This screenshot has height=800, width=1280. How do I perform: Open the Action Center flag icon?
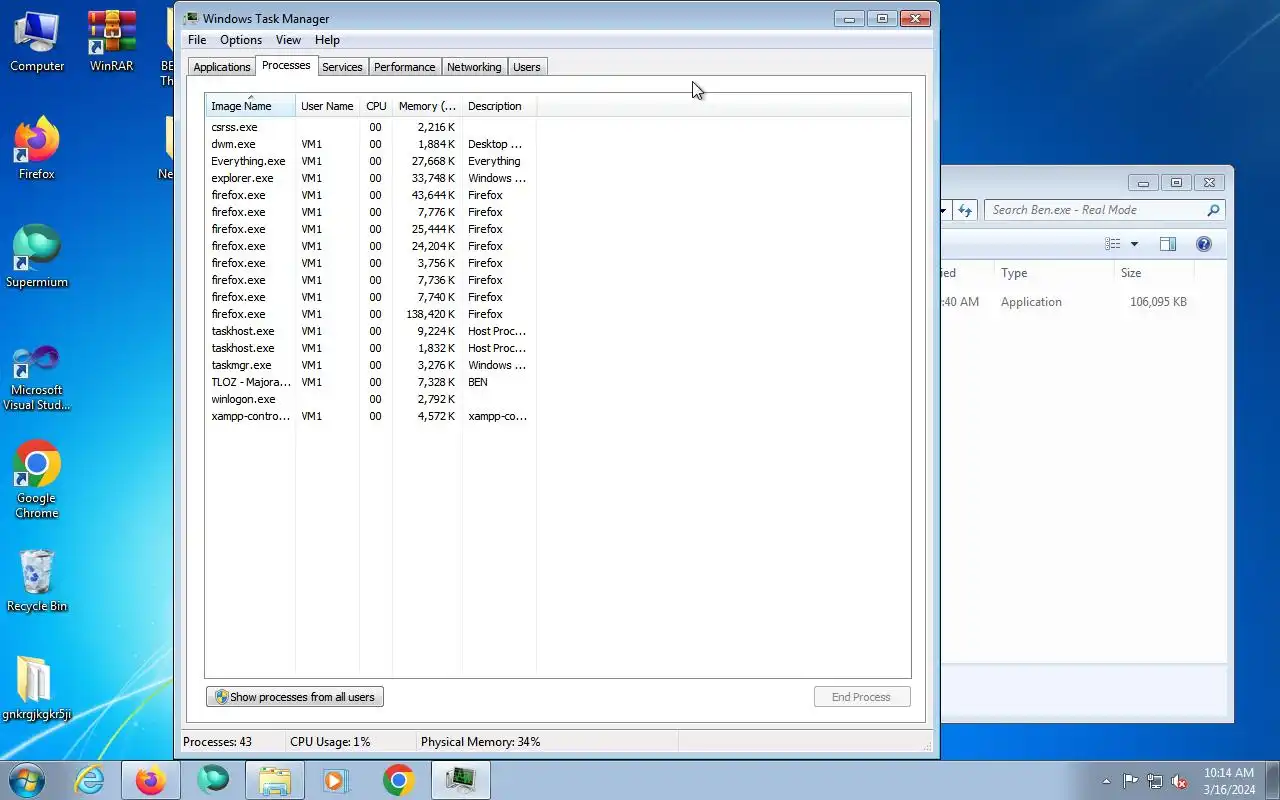click(x=1130, y=781)
